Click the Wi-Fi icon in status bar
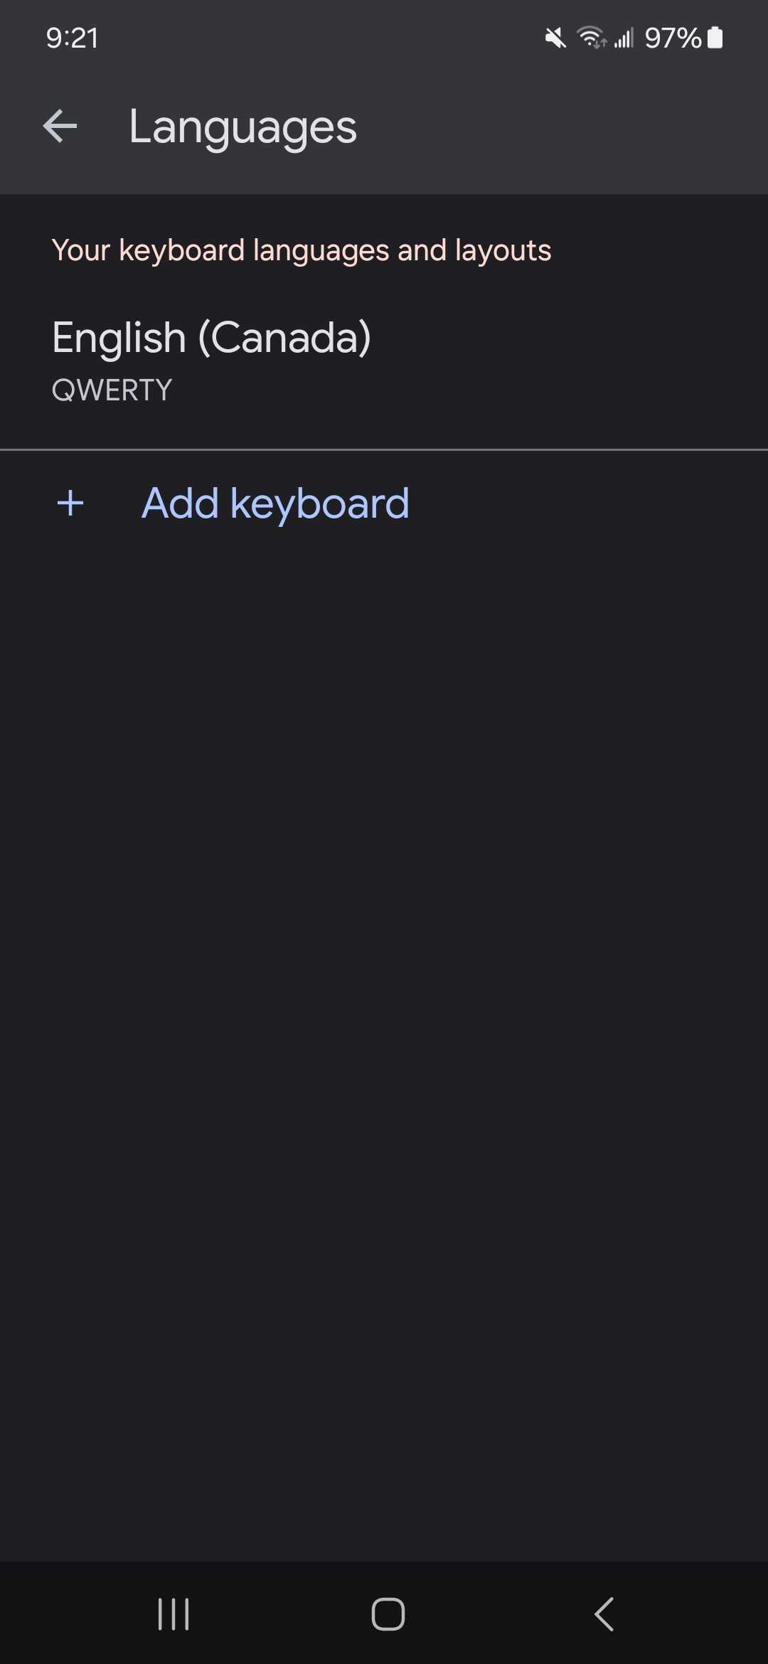Screen dimensions: 768x1664 (x=591, y=38)
